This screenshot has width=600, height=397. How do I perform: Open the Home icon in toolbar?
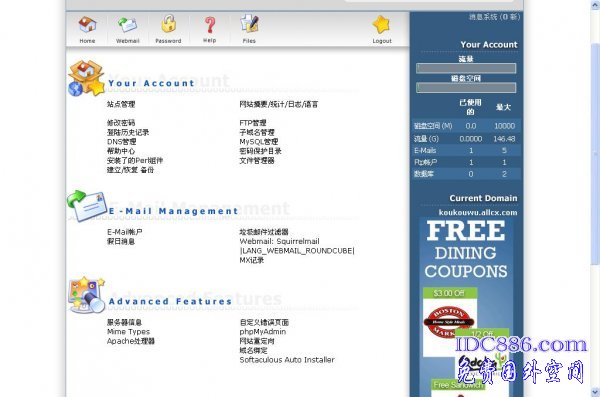(87, 25)
